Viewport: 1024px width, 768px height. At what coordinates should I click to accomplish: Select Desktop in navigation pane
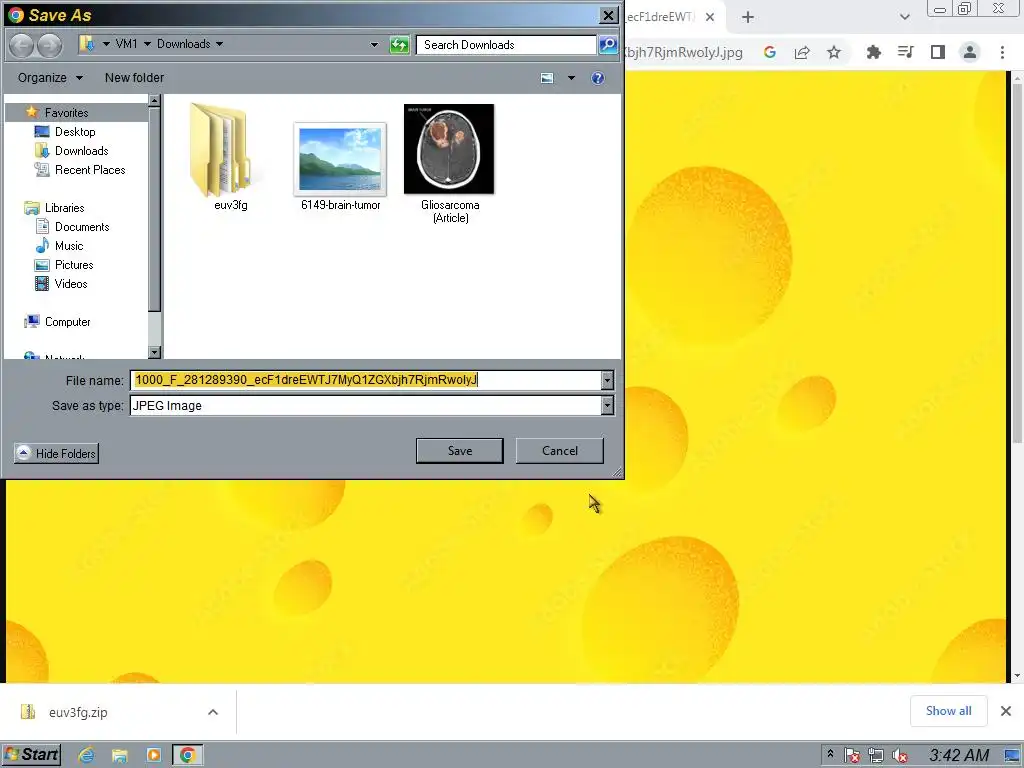74,131
